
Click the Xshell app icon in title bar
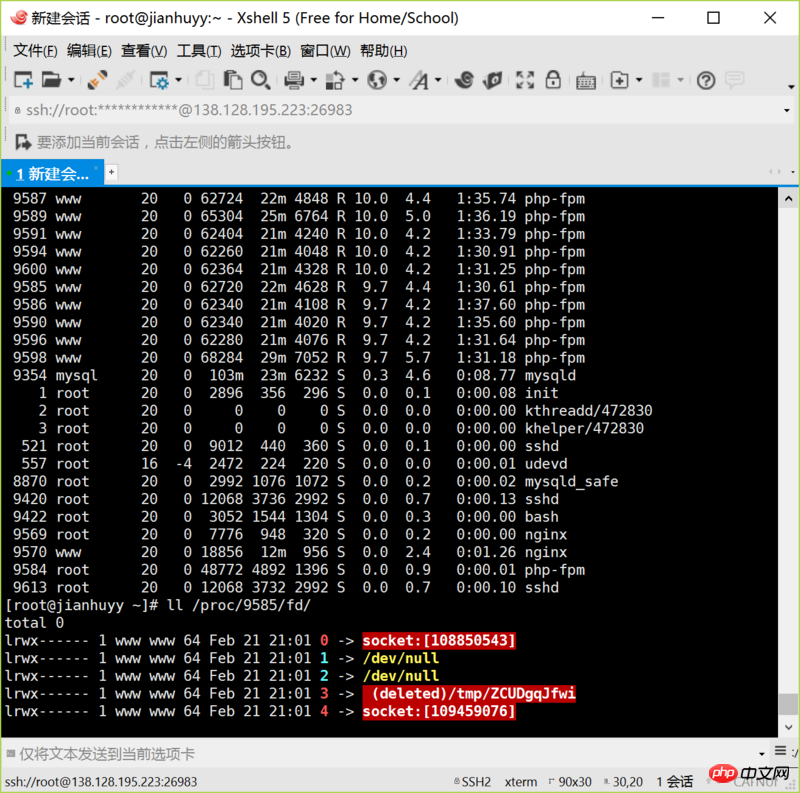pyautogui.click(x=18, y=18)
